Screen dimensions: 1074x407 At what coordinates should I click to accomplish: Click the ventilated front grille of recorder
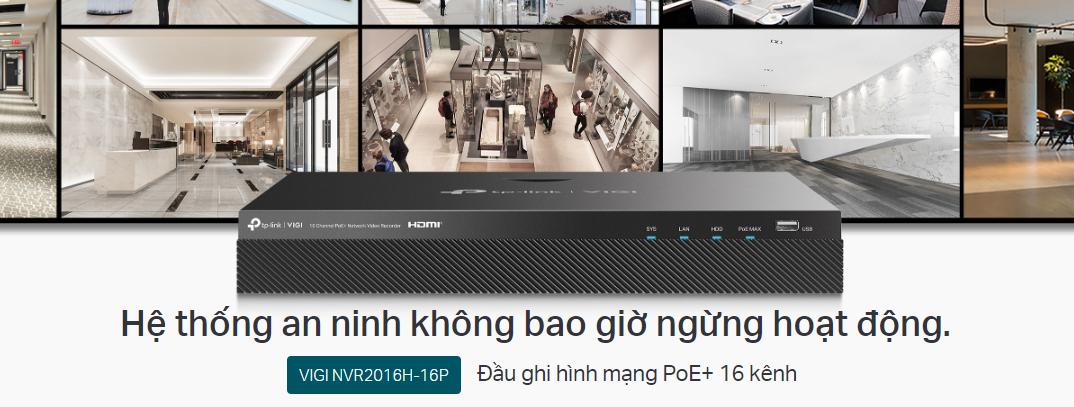click(540, 268)
